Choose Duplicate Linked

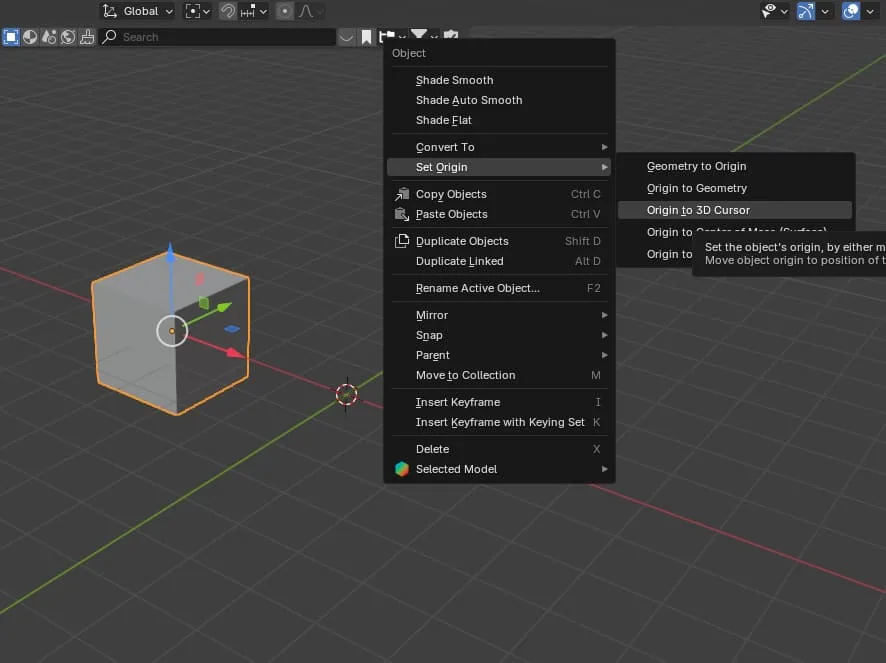click(x=498, y=261)
